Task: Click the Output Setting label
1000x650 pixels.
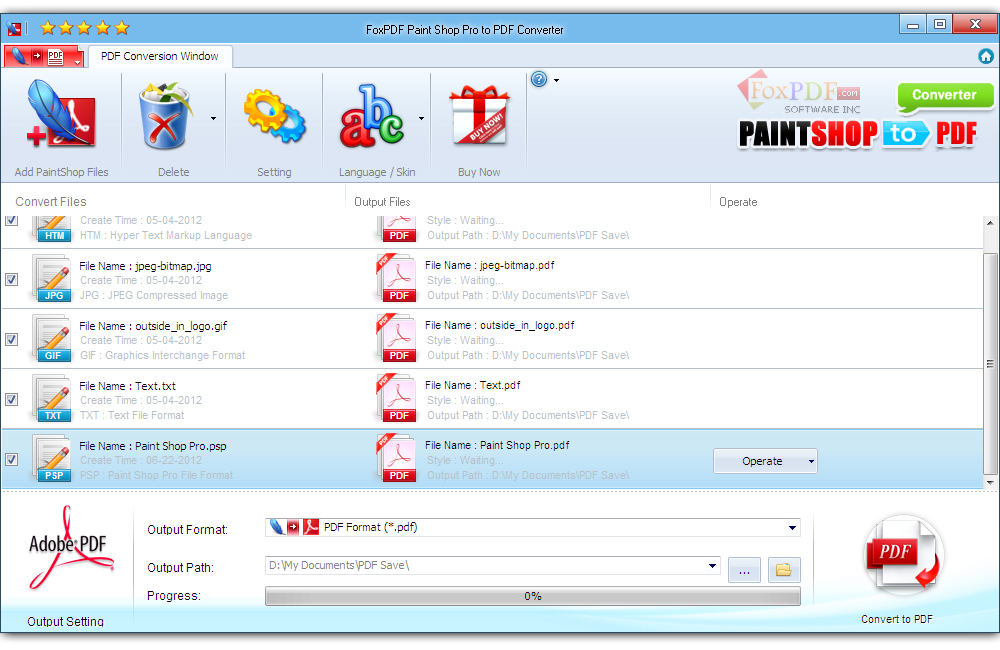Action: pos(65,621)
